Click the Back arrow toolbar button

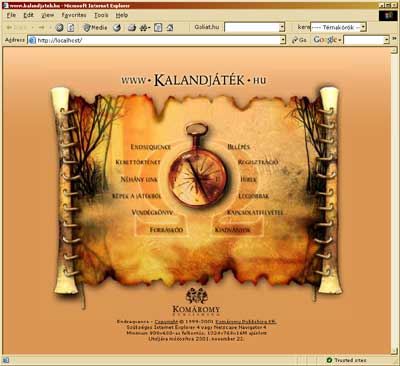click(9, 28)
